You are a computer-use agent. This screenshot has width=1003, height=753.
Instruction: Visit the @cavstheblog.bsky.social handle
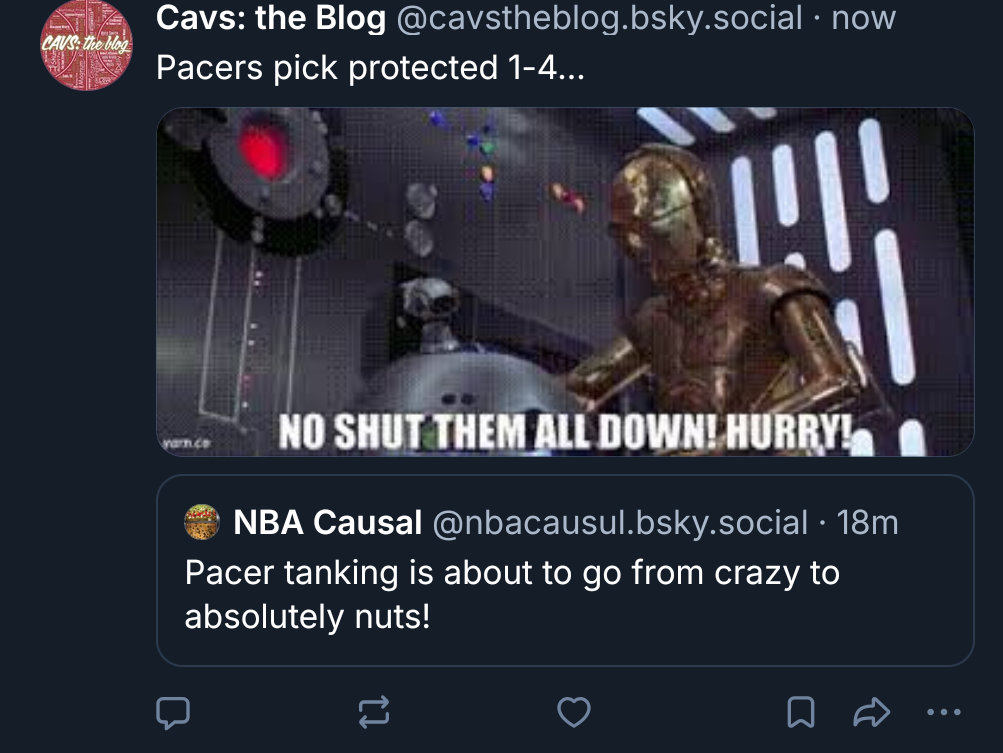point(599,18)
